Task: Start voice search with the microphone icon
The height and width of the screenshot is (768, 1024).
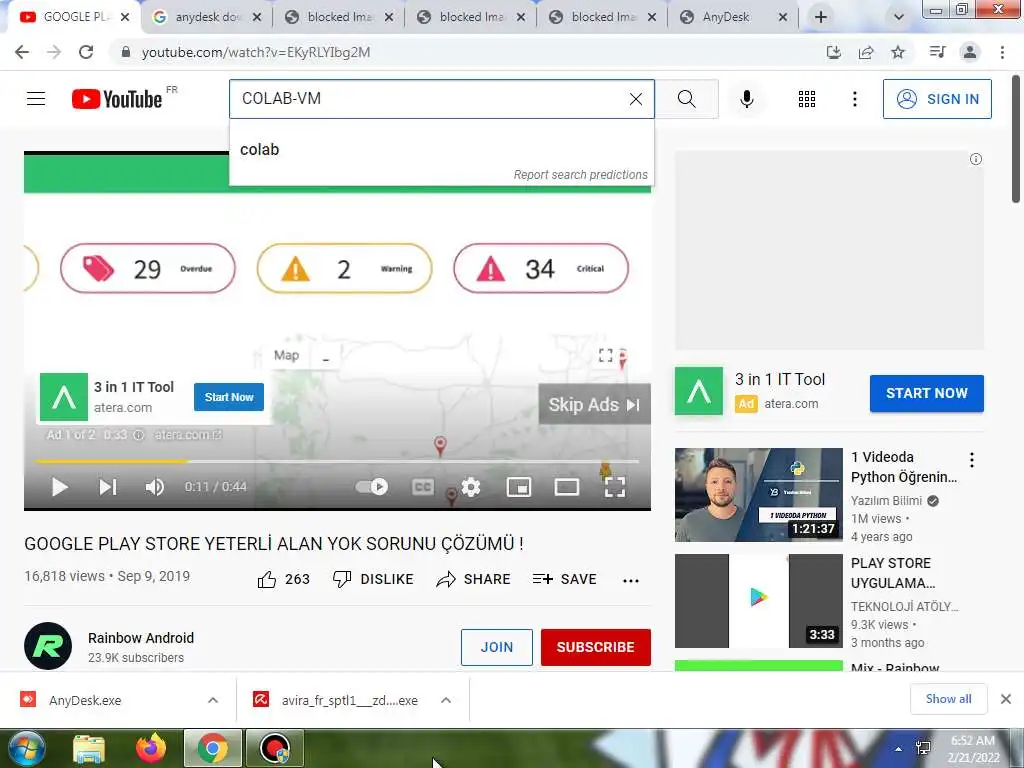Action: click(x=747, y=99)
